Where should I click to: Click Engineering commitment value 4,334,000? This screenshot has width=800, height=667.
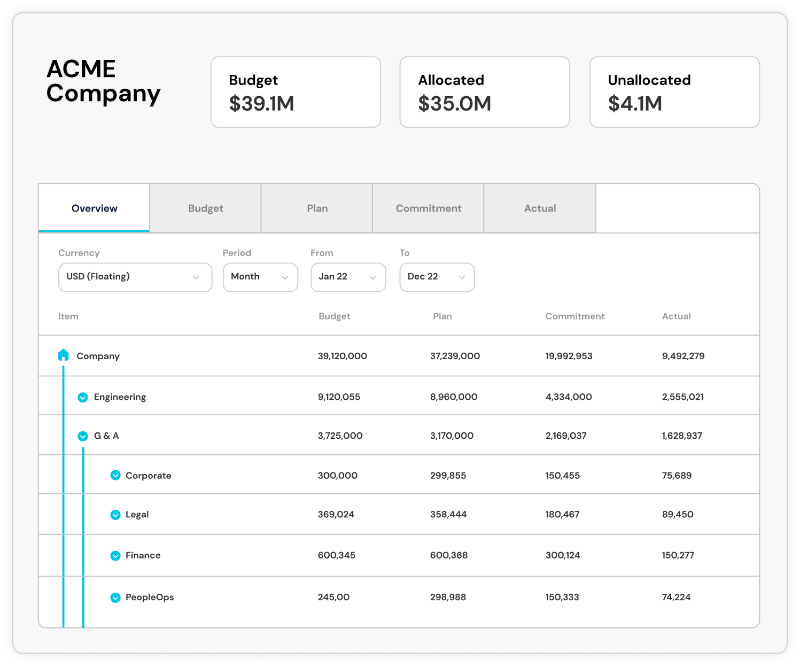568,397
